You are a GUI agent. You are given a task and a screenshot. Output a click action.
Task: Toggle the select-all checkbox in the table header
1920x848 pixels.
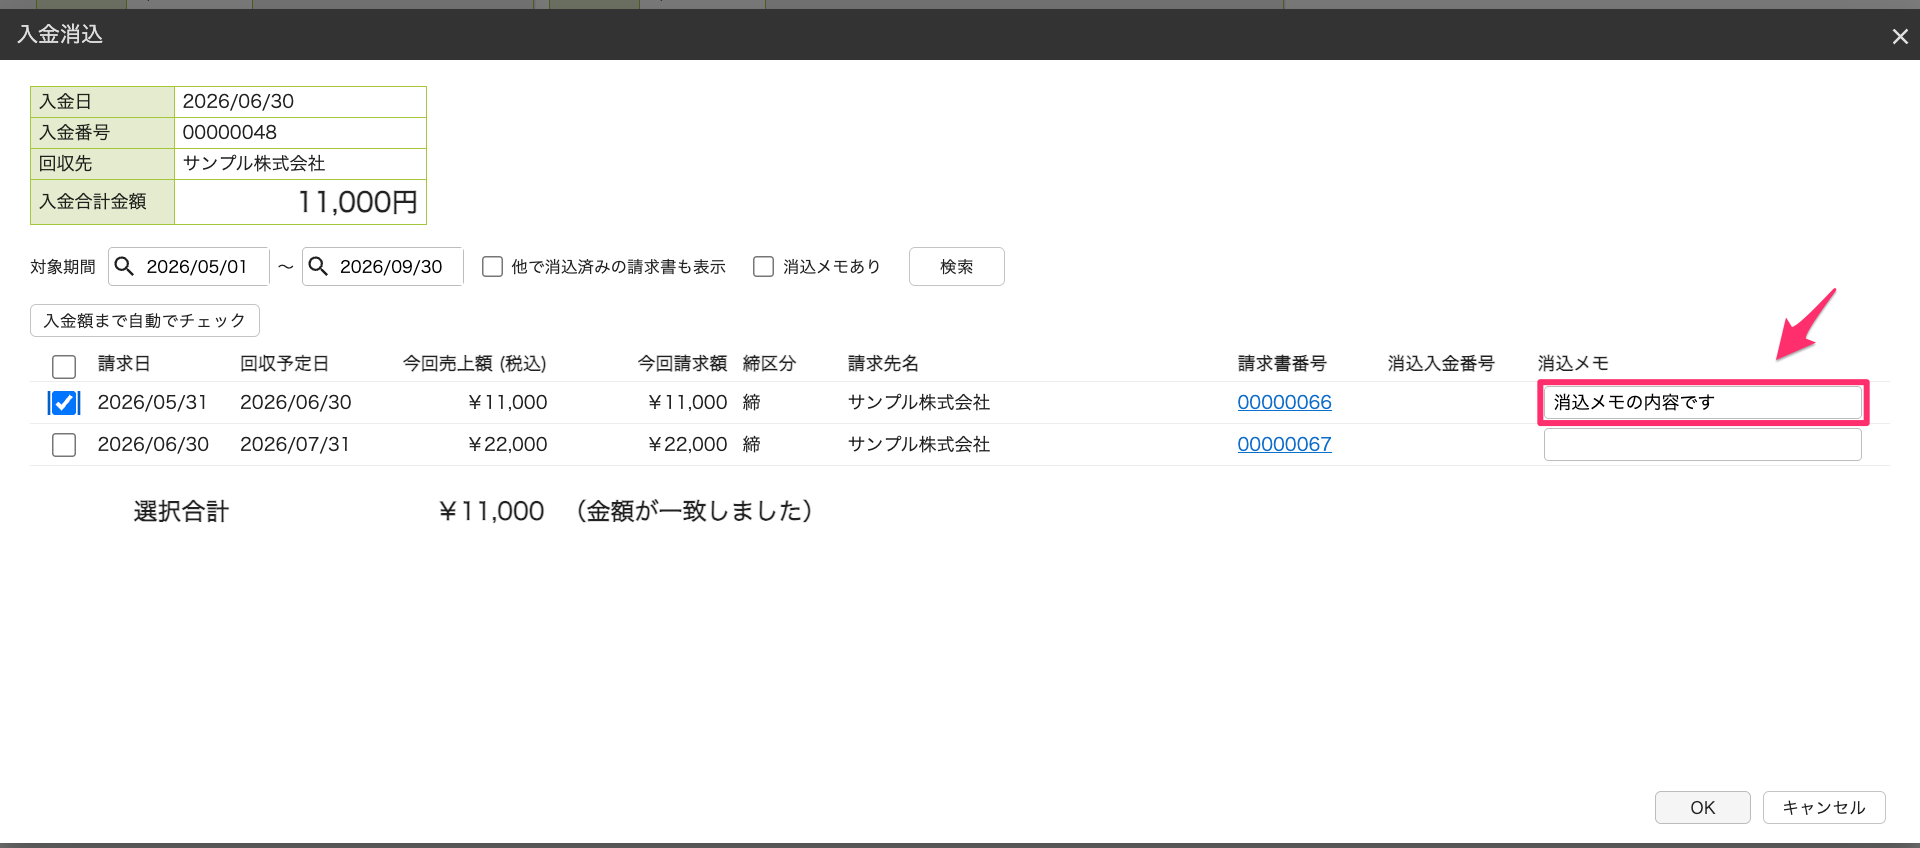pos(64,367)
